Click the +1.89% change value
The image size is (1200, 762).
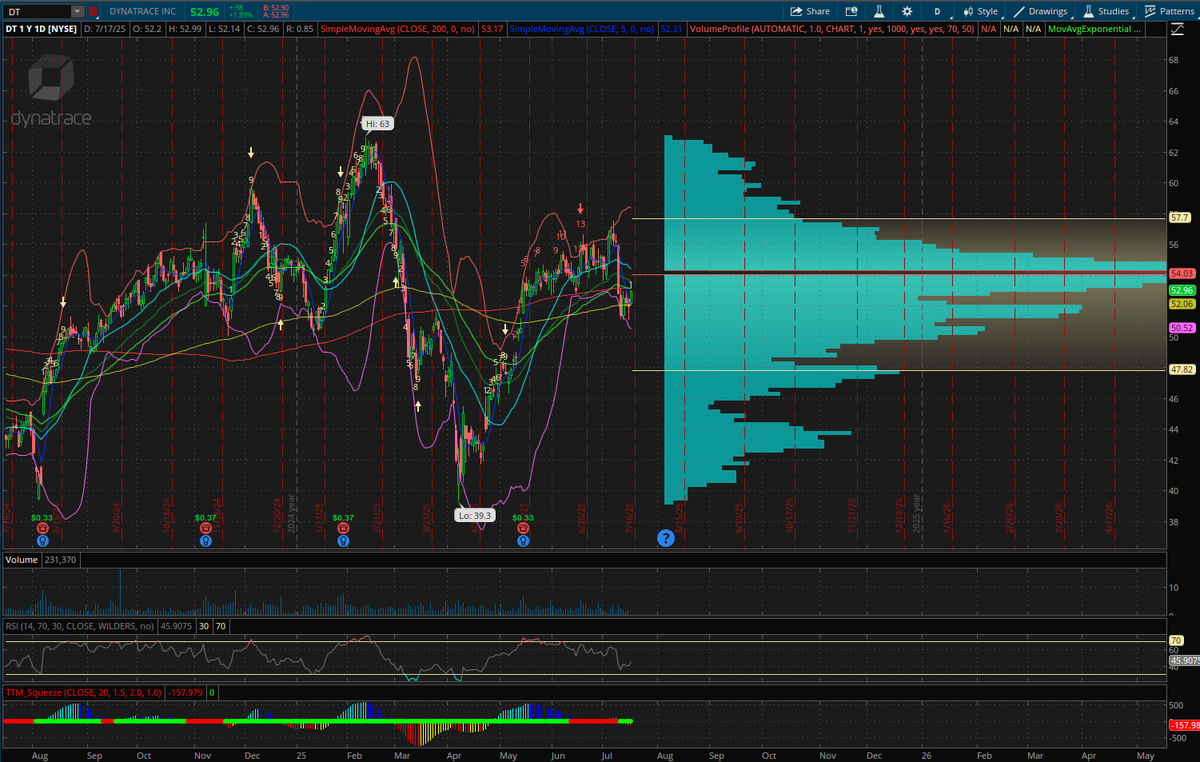click(x=239, y=14)
